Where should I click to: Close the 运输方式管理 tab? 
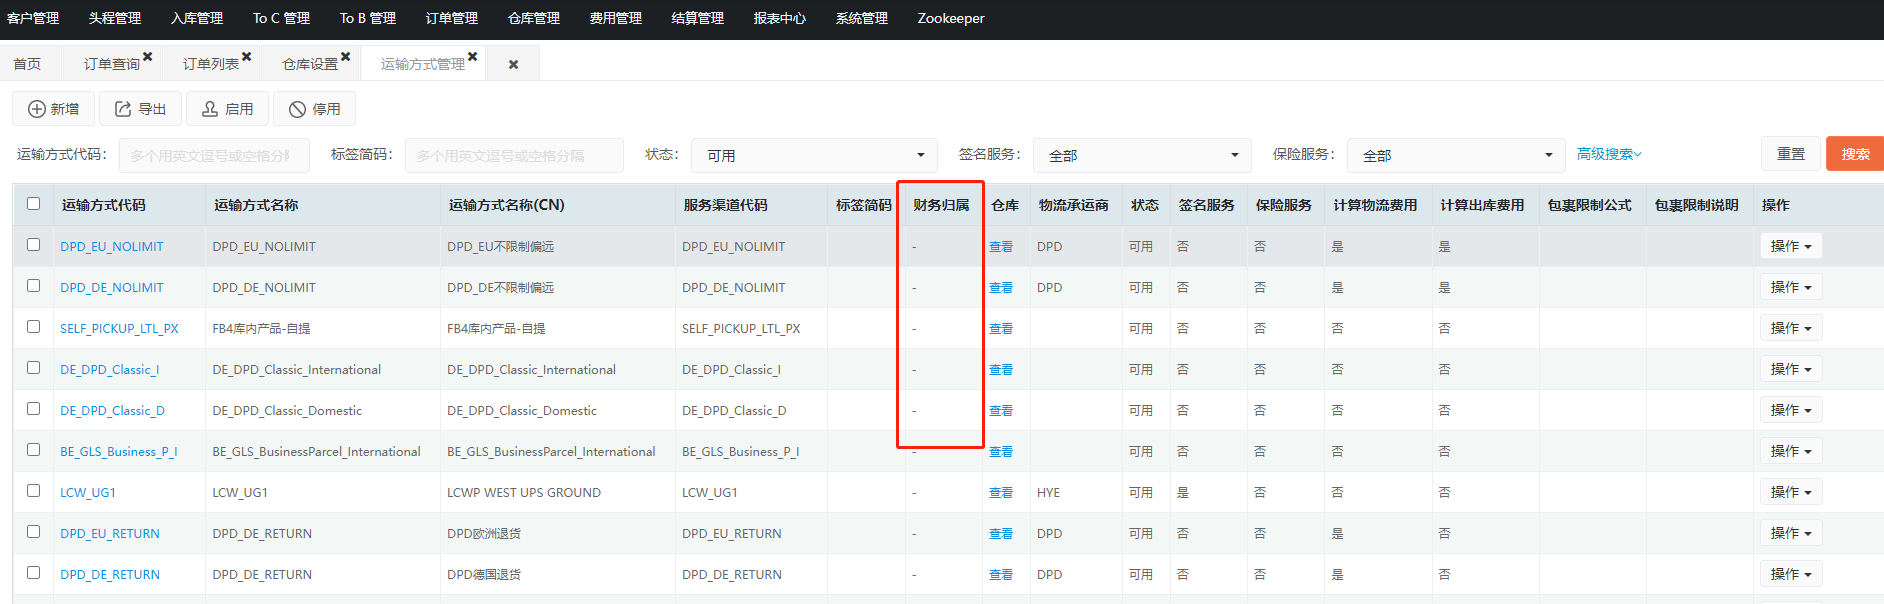click(473, 57)
